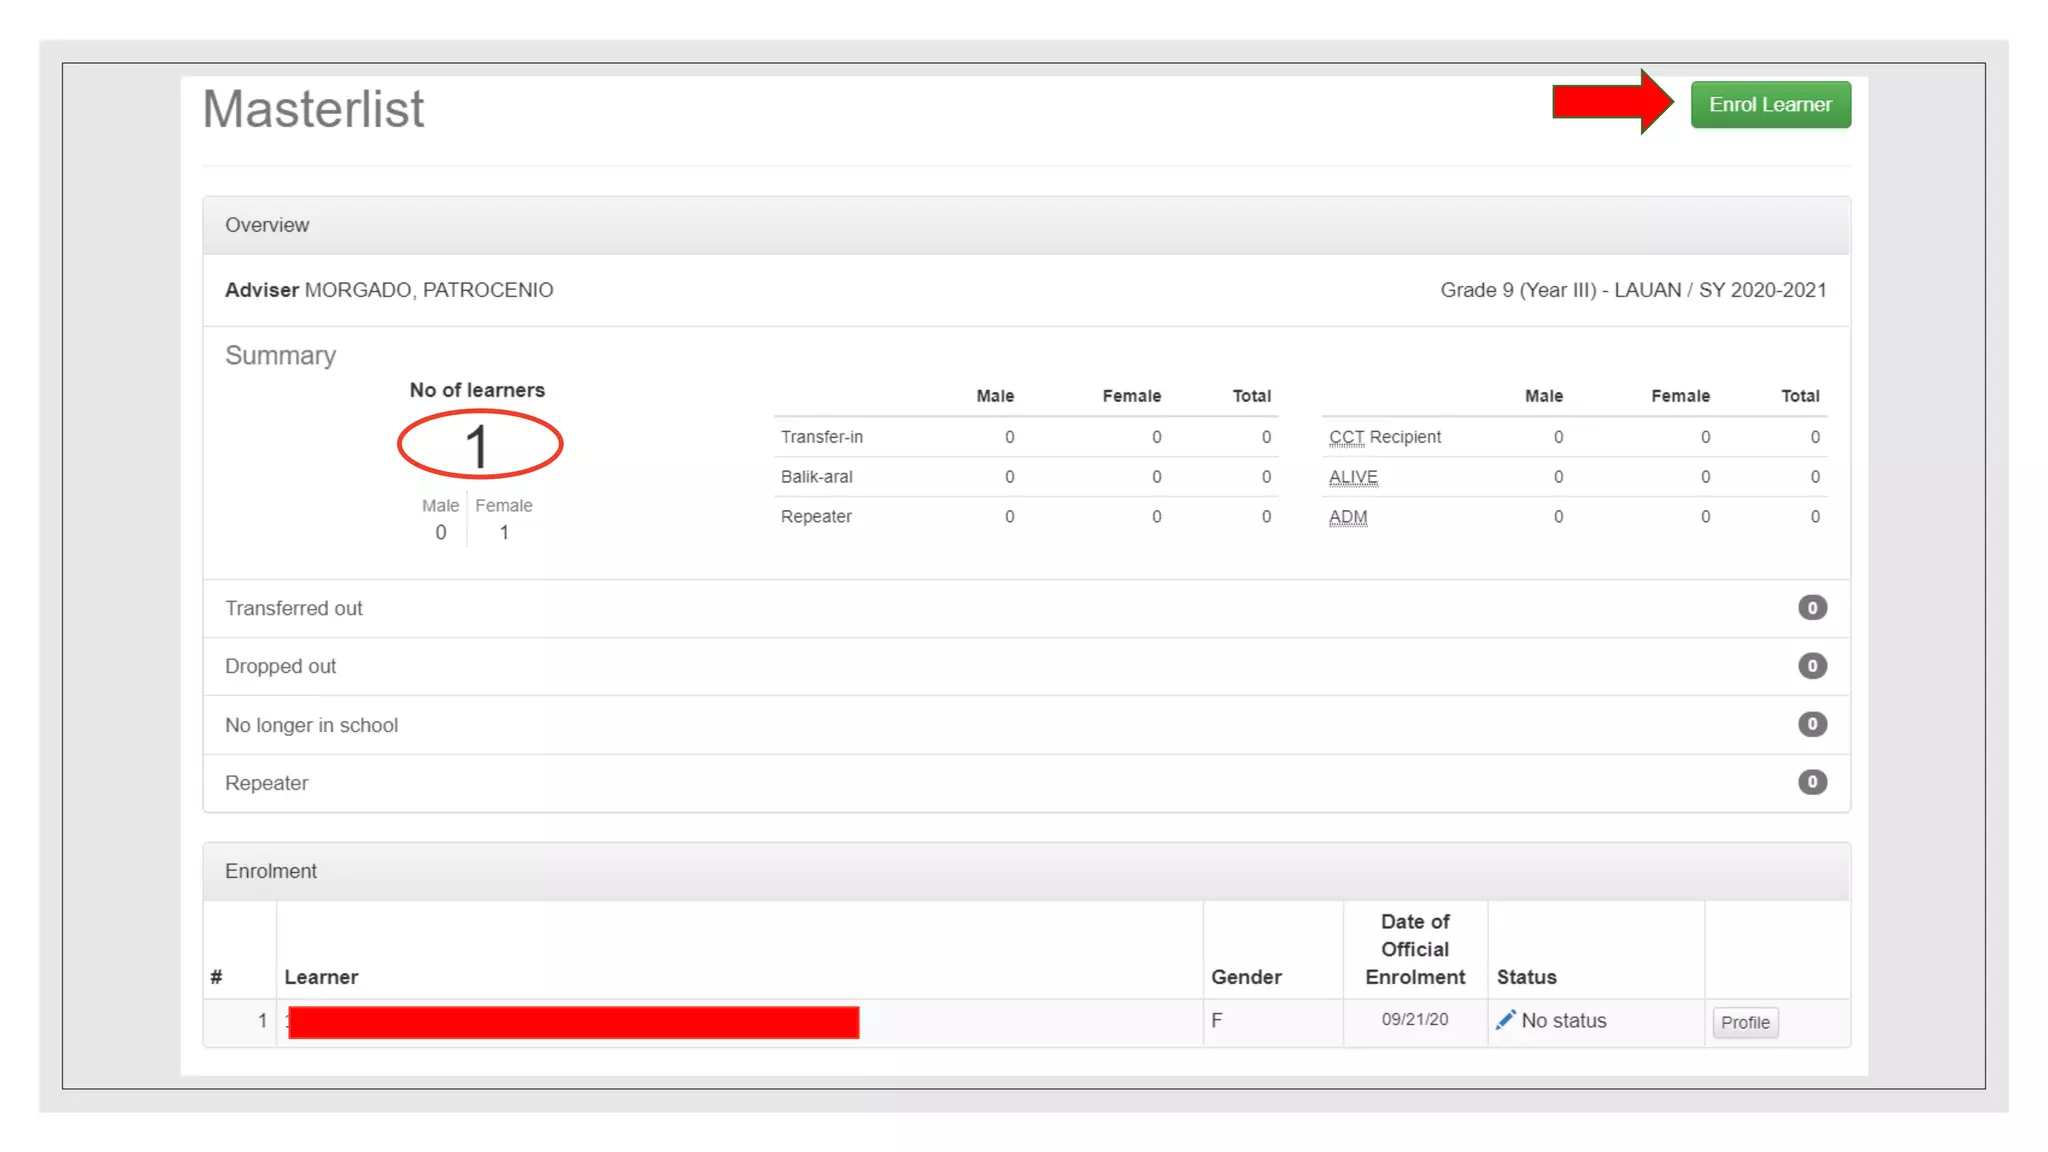Click the pencil edit status icon

pos(1505,1020)
